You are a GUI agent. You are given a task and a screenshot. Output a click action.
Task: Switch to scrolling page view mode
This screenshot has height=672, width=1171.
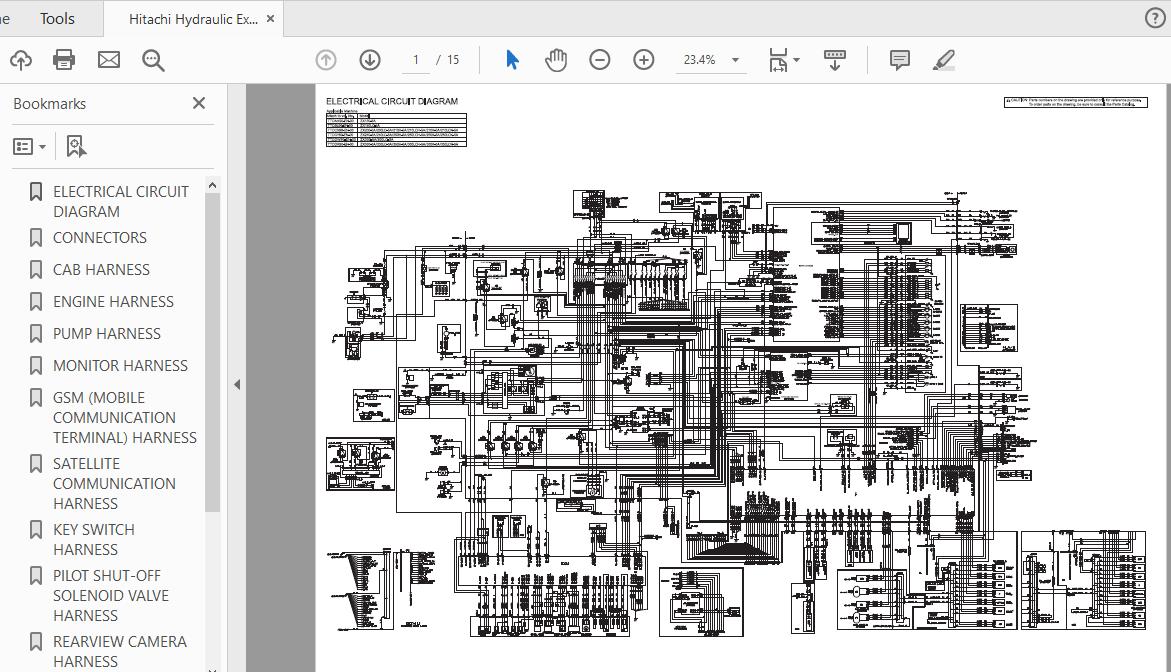[834, 59]
